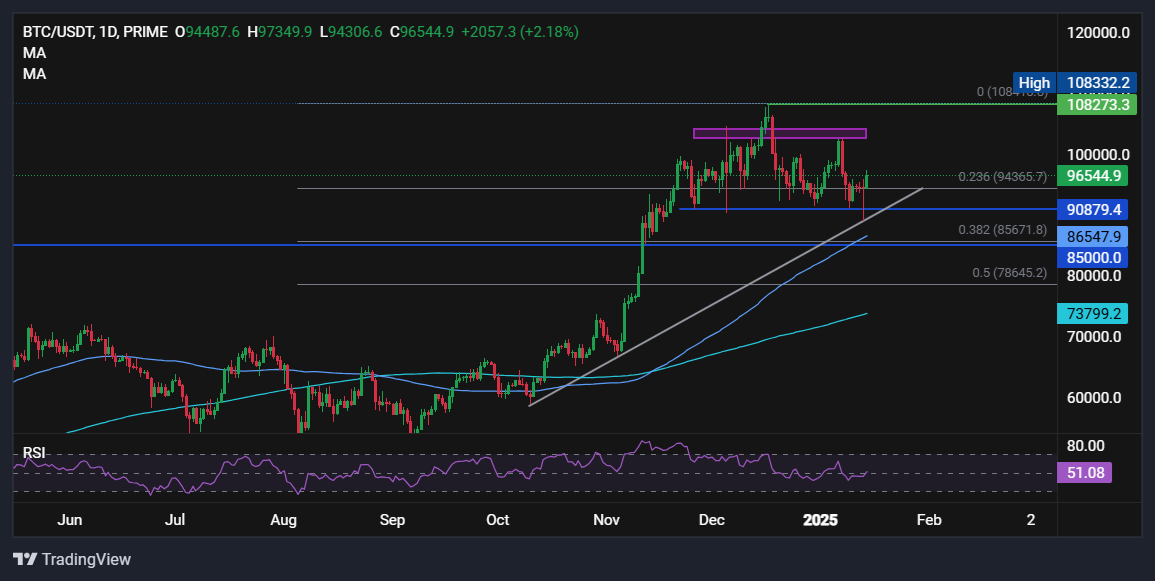Viewport: 1155px width, 581px height.
Task: Click the purple 51.08 RSI value tag
Action: [x=1084, y=473]
